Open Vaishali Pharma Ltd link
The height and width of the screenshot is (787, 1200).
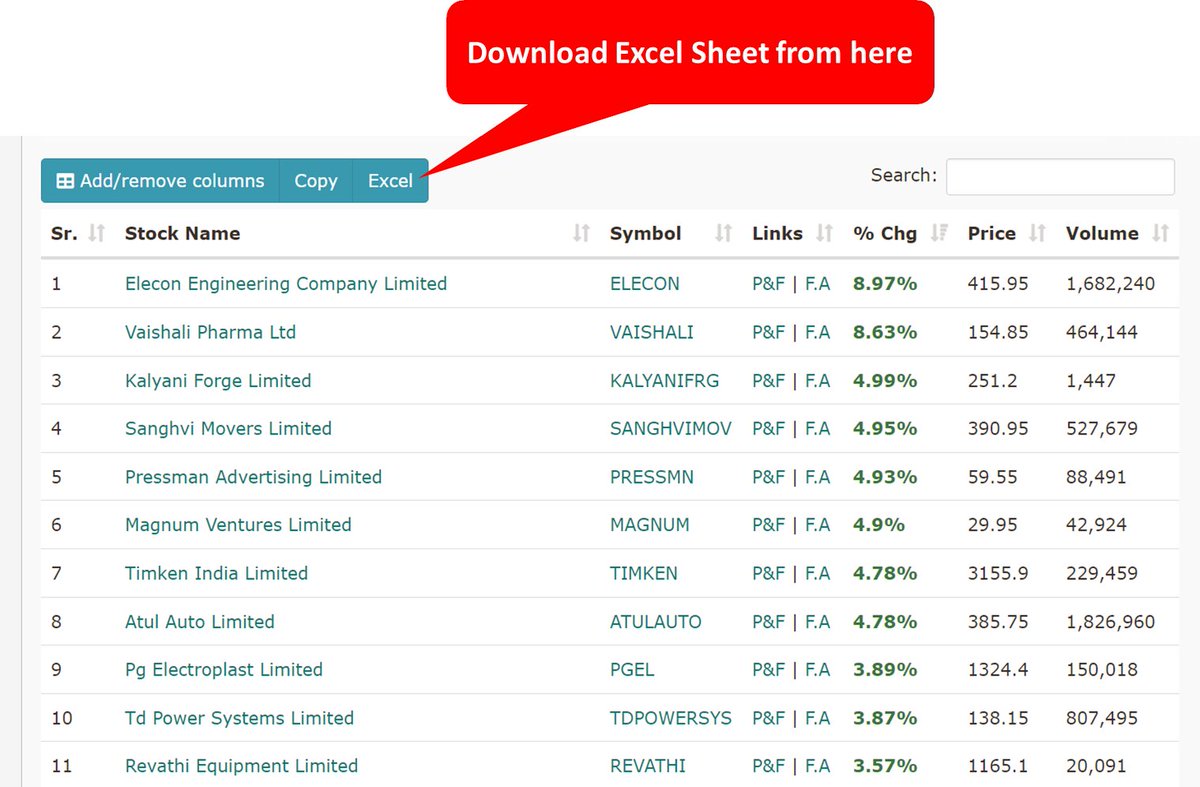click(x=210, y=332)
